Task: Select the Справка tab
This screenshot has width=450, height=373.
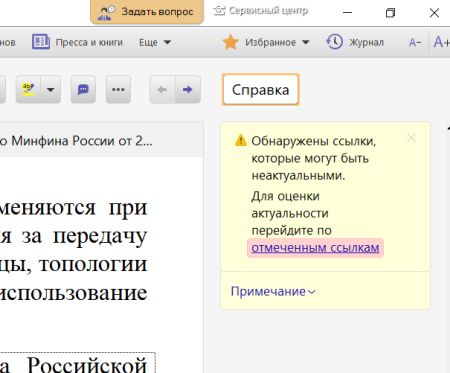Action: 261,90
